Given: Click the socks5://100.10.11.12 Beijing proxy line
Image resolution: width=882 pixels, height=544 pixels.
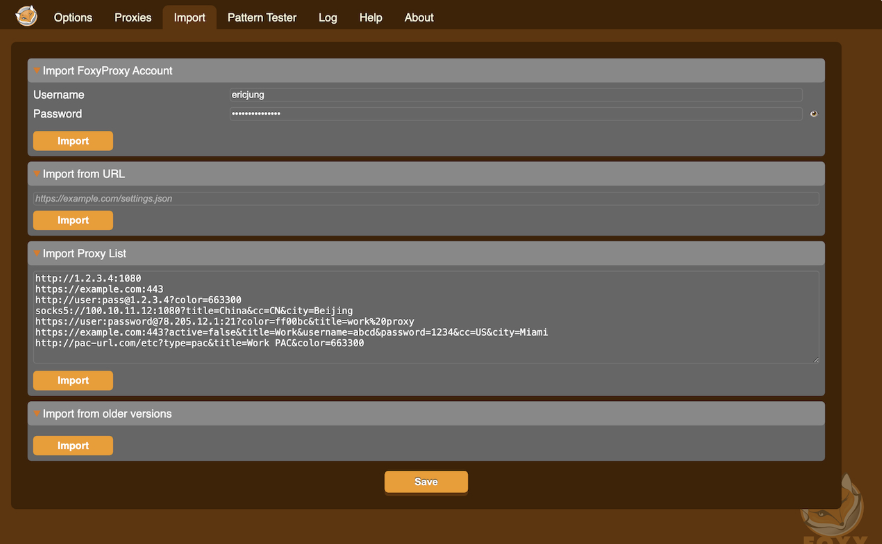Looking at the screenshot, I should coord(194,311).
